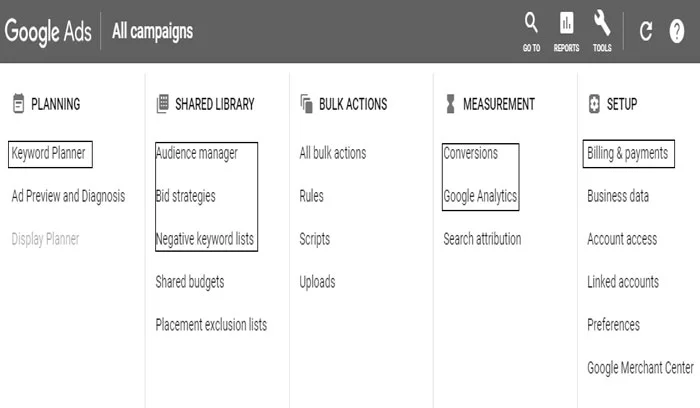
Task: Click the Planning section calendar icon
Action: (x=18, y=104)
